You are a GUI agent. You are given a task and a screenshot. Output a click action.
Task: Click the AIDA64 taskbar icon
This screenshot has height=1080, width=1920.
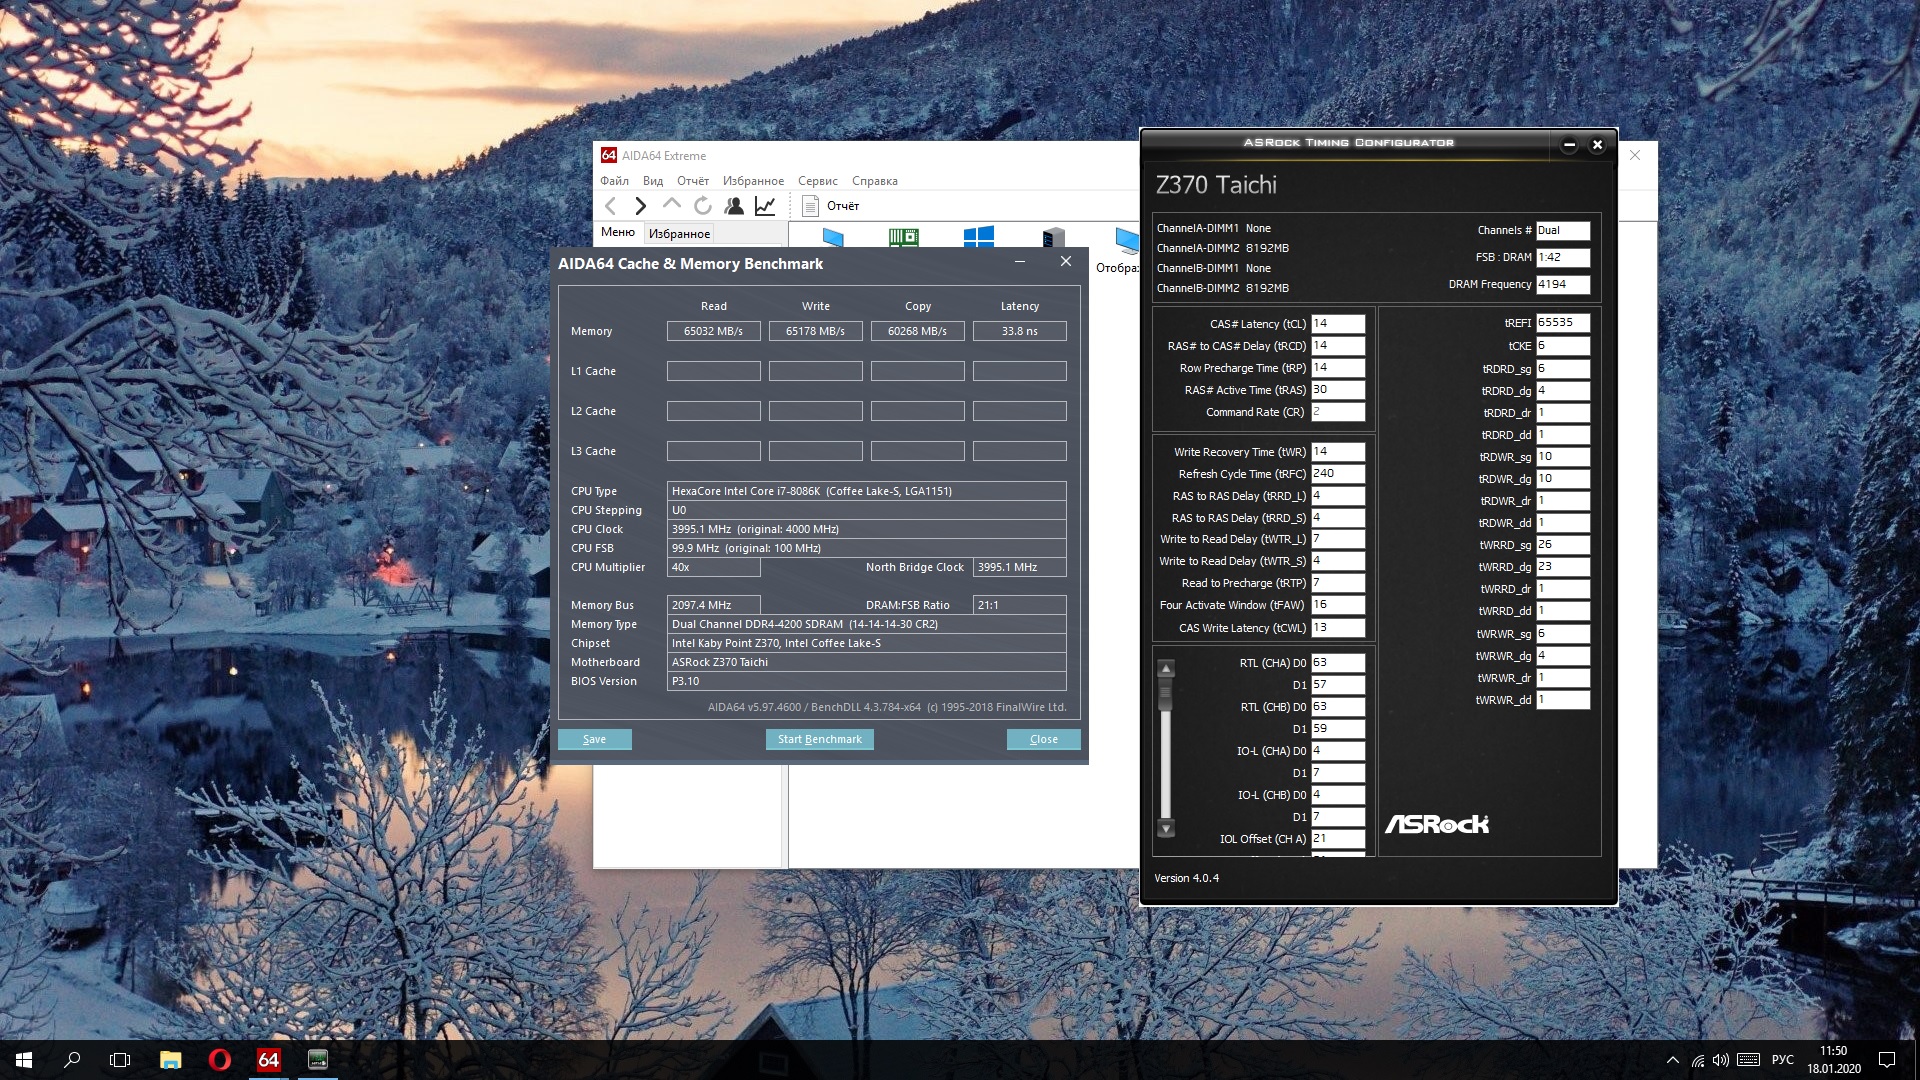click(x=268, y=1060)
